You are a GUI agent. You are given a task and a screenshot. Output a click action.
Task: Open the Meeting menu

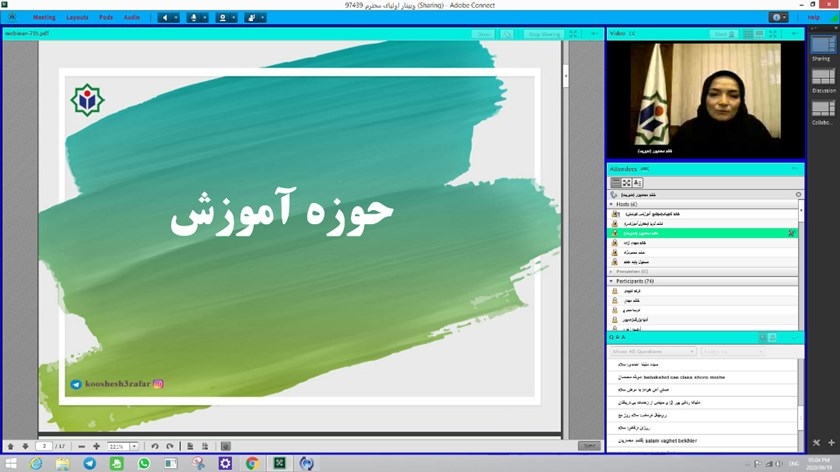pyautogui.click(x=44, y=17)
